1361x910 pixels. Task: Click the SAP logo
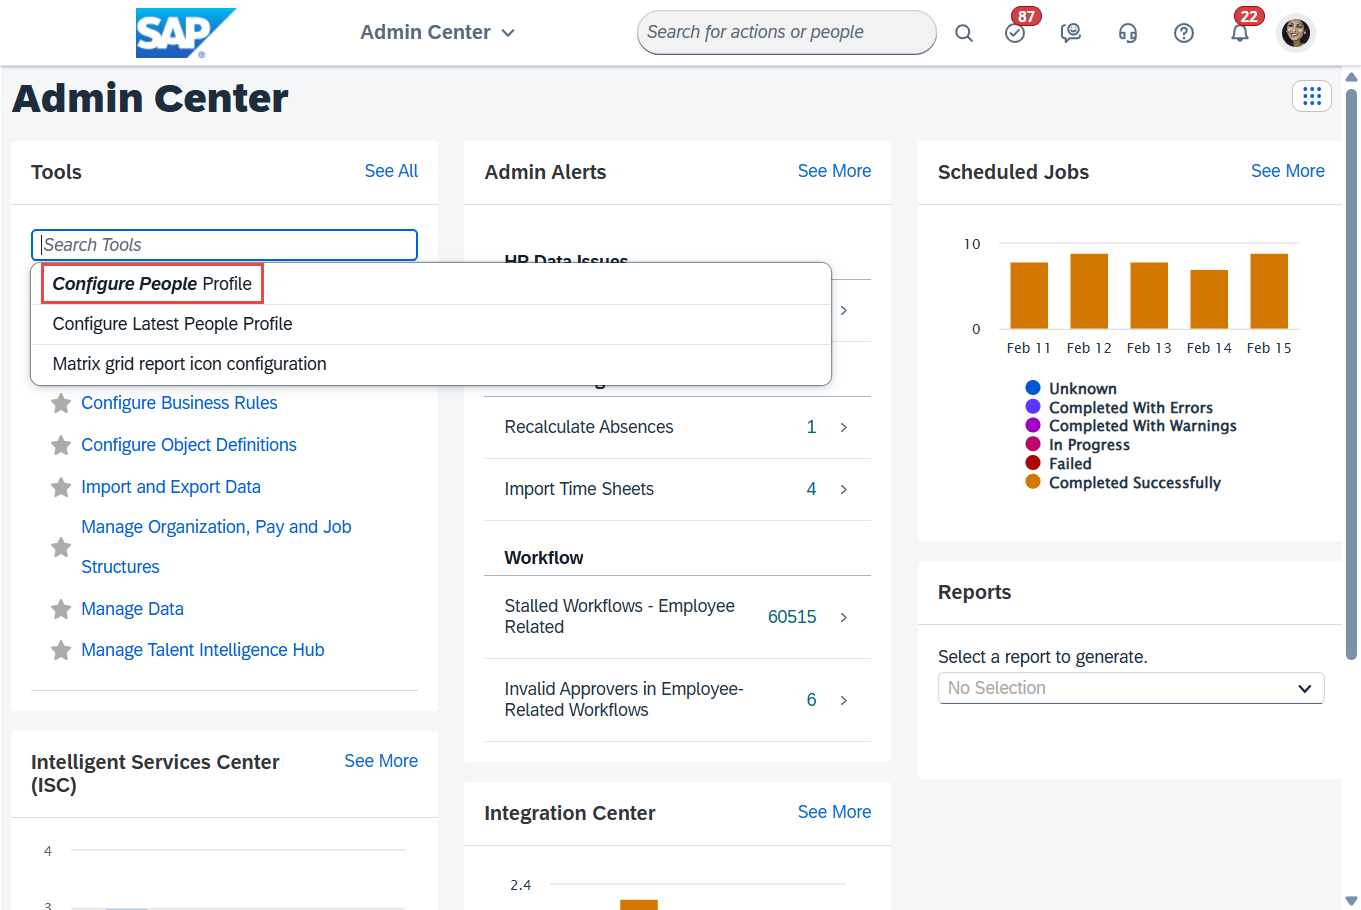[184, 33]
